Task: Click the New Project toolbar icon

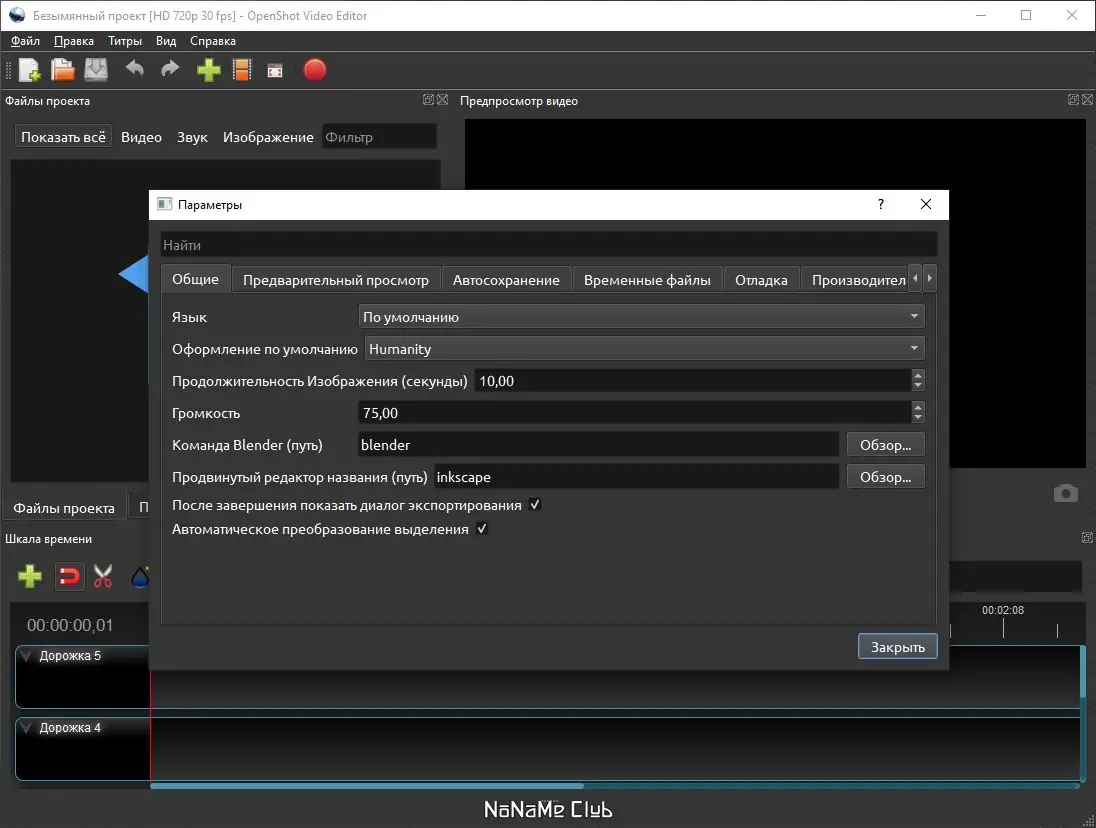Action: [29, 70]
